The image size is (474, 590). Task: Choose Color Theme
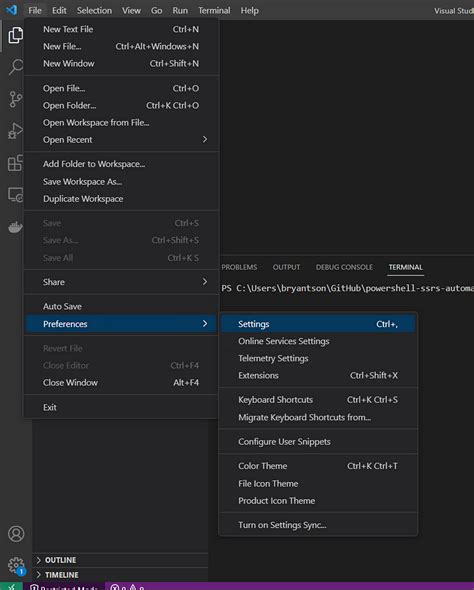(318, 466)
